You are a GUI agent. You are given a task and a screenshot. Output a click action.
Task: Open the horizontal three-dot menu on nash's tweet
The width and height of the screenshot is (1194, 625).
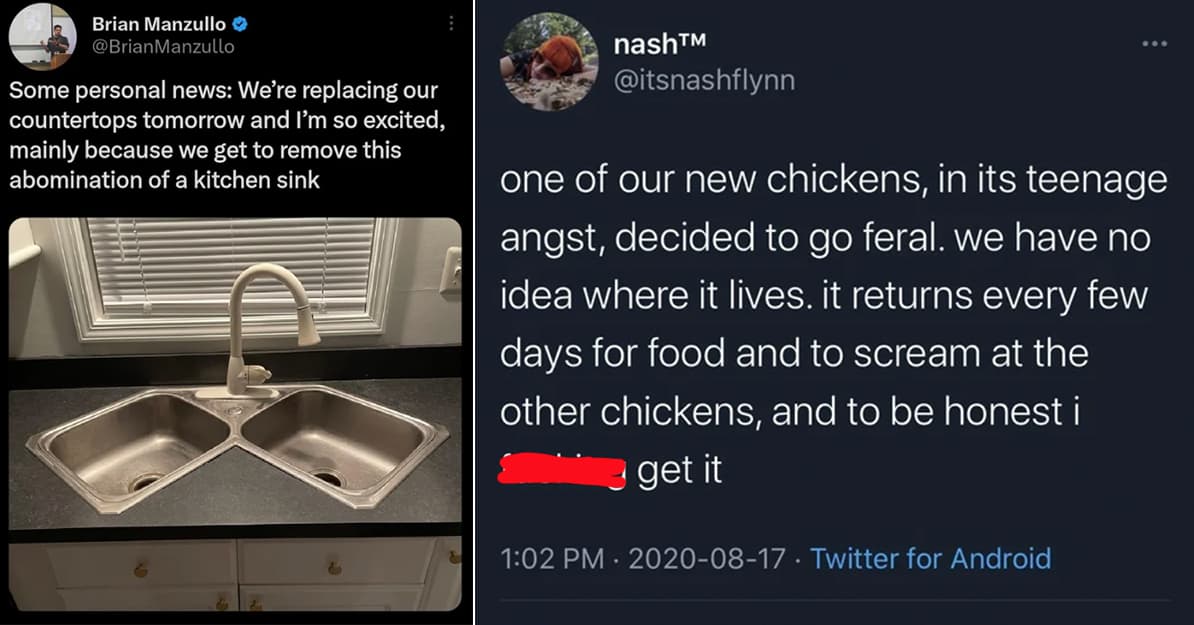tap(1155, 42)
